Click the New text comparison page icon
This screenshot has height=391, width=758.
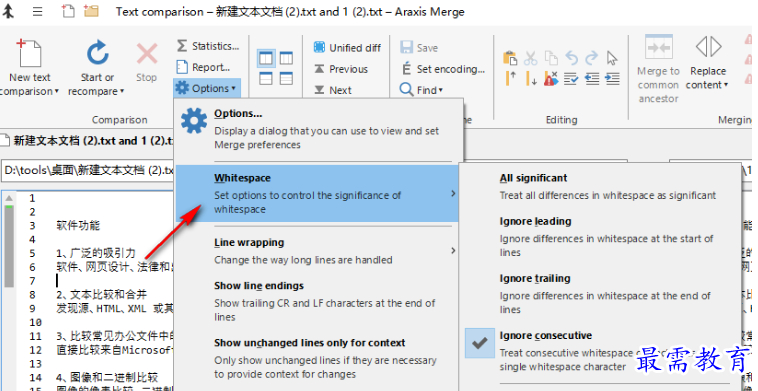point(29,53)
